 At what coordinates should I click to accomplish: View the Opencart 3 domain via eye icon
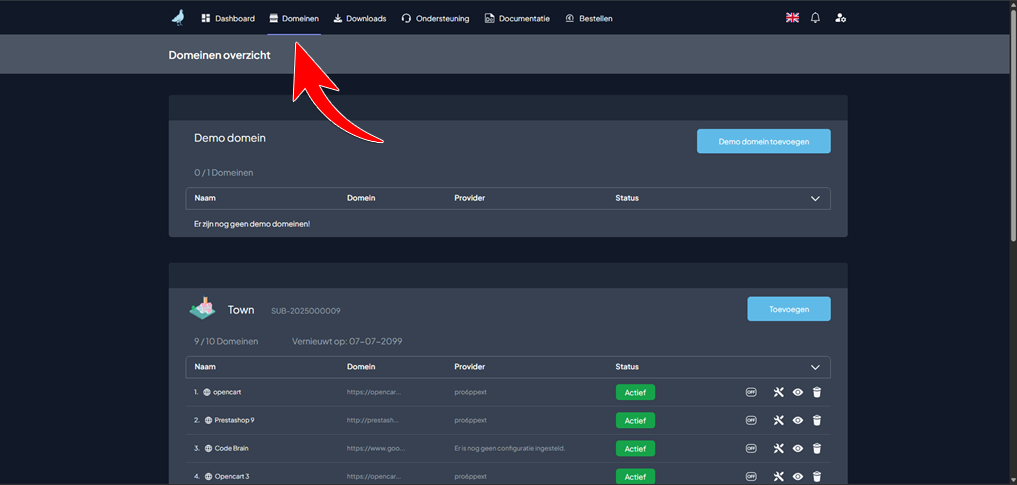(797, 476)
